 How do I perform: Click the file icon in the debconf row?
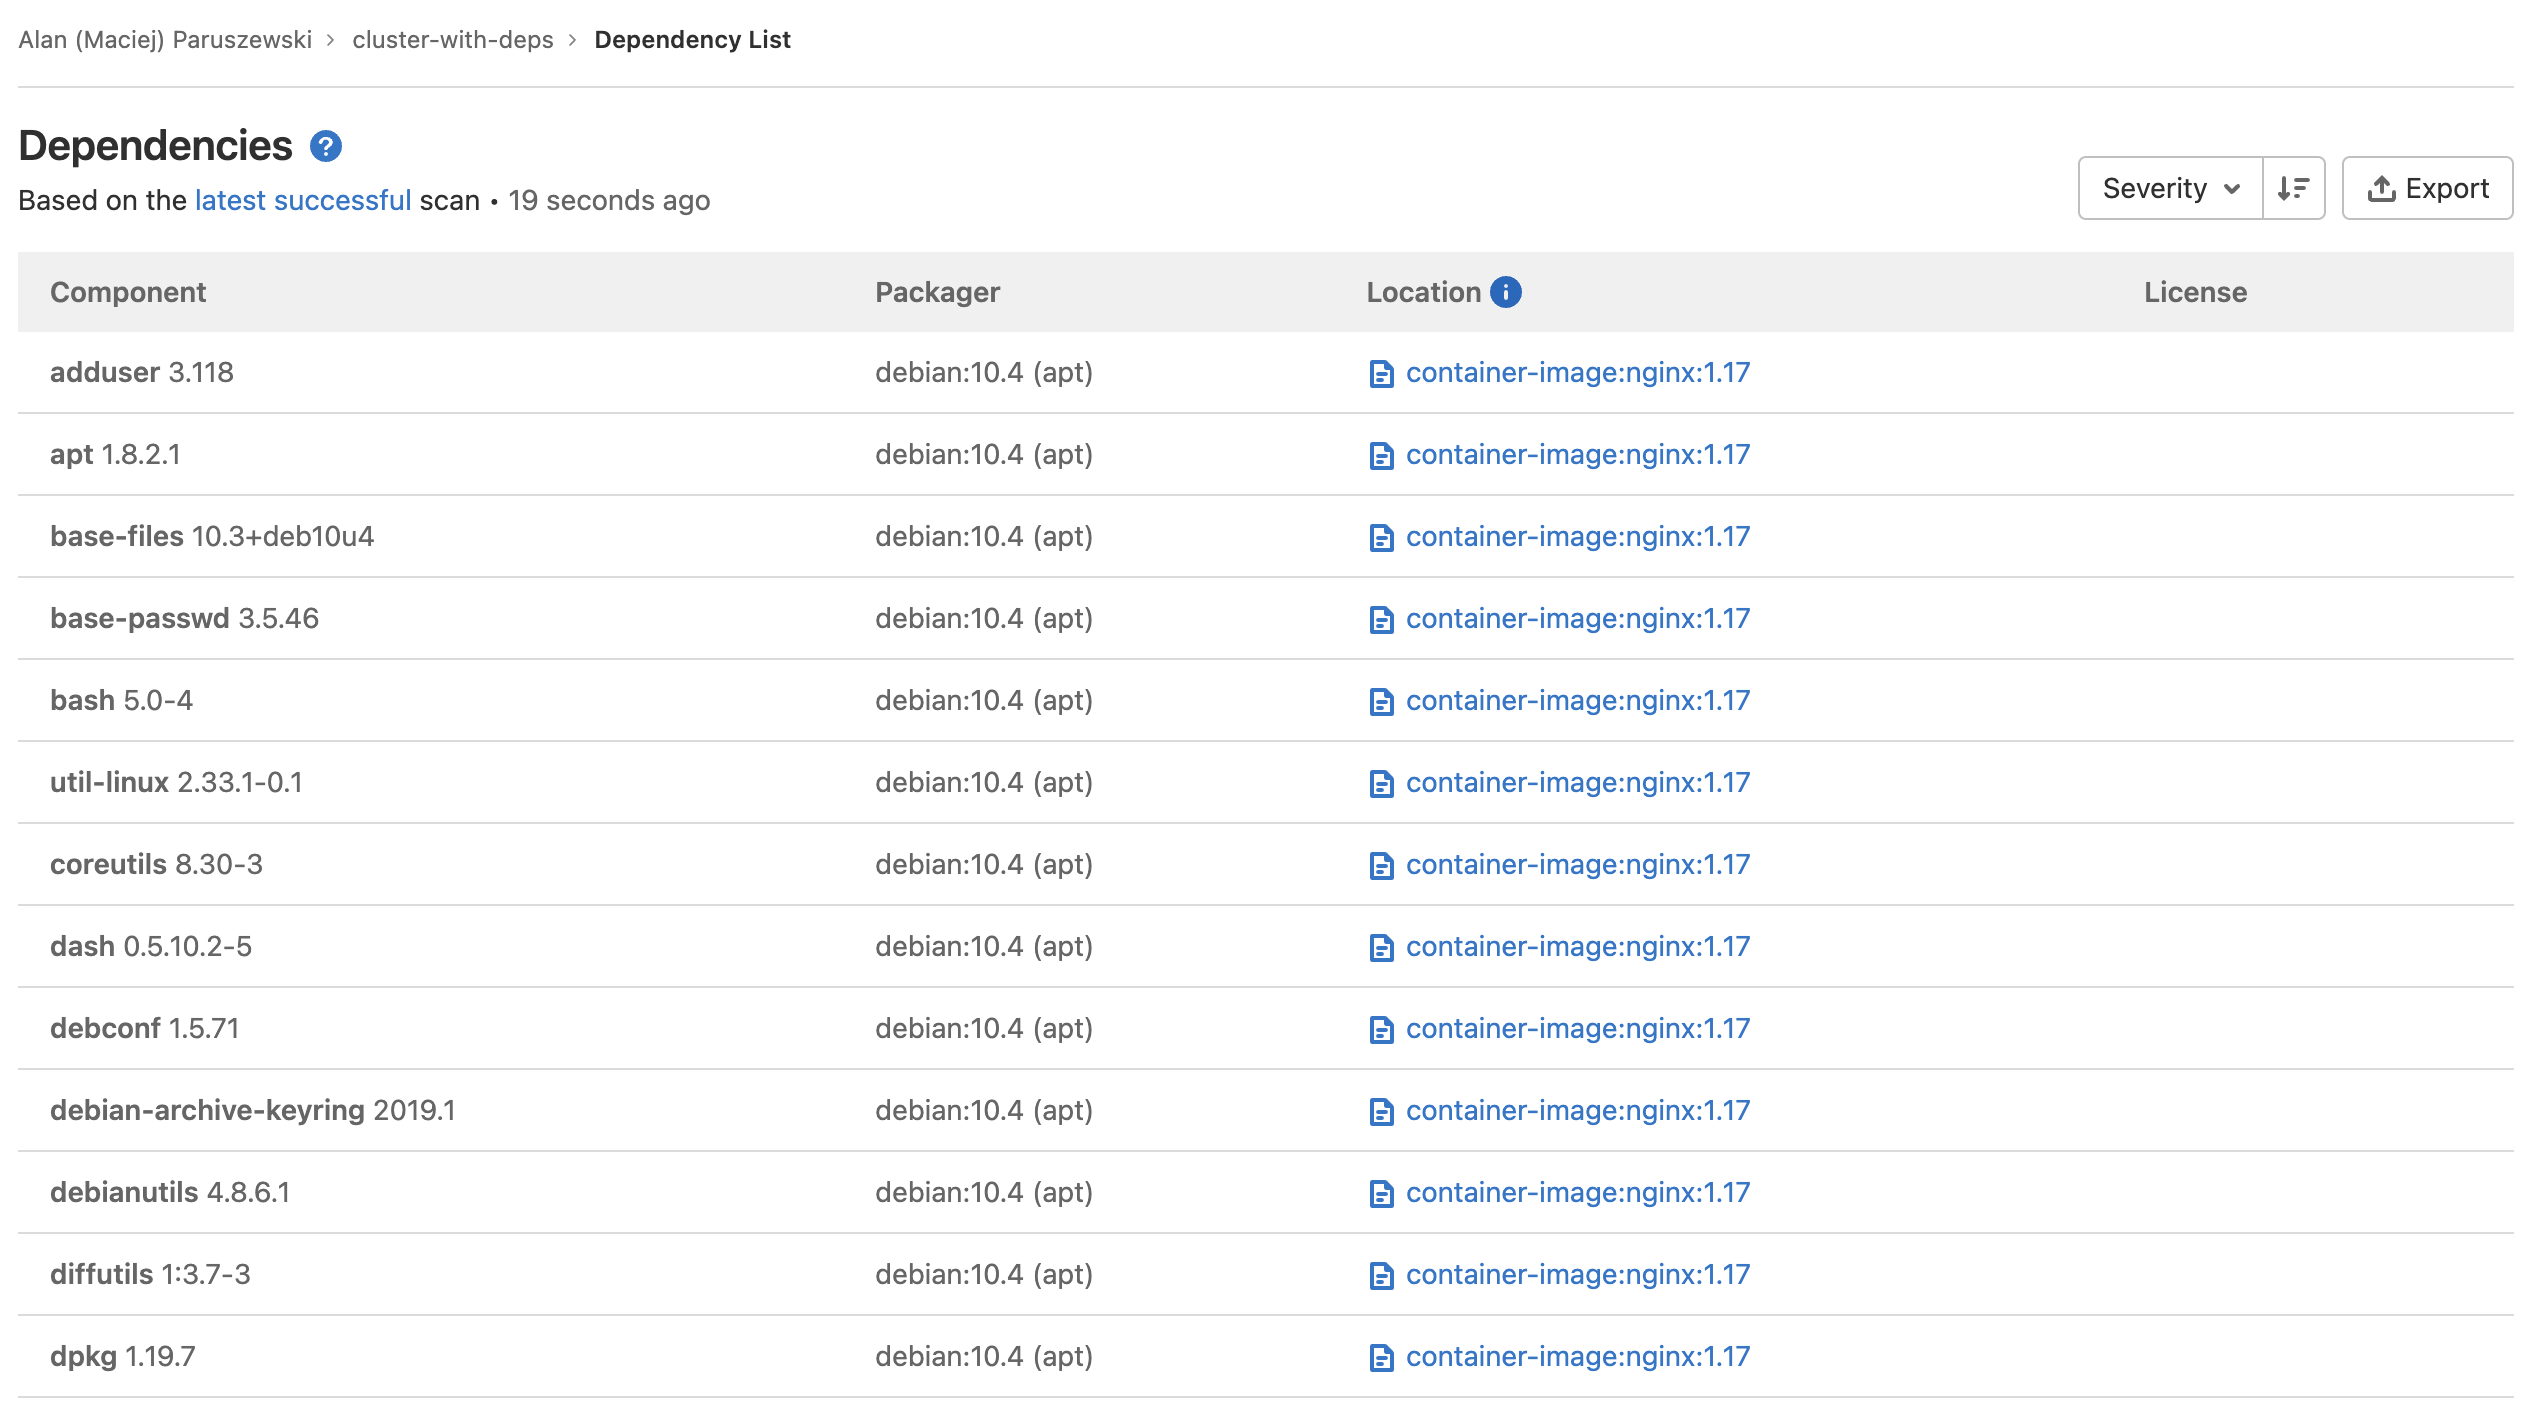pos(1381,1028)
